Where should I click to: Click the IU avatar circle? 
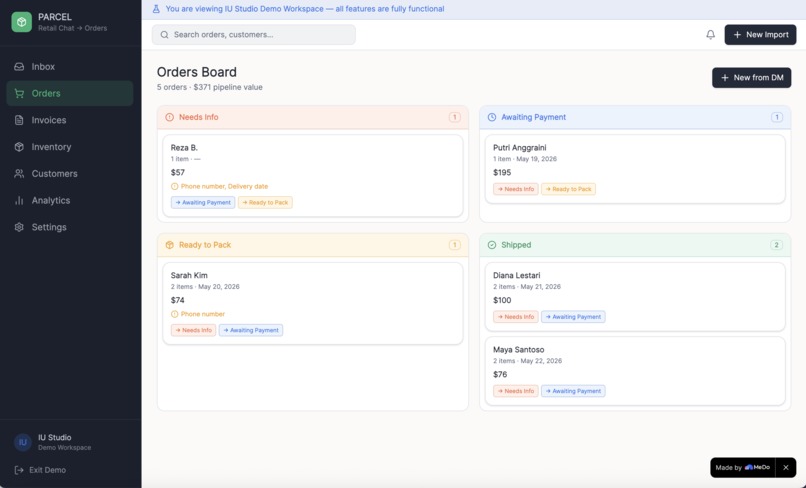23,442
